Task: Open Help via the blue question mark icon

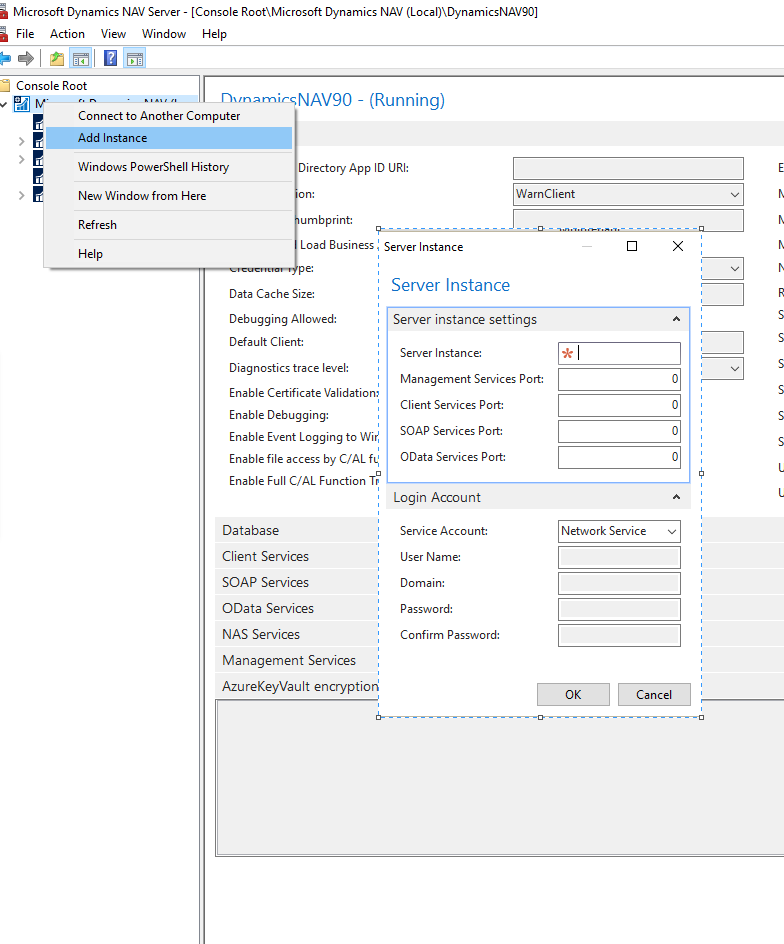Action: pos(111,58)
